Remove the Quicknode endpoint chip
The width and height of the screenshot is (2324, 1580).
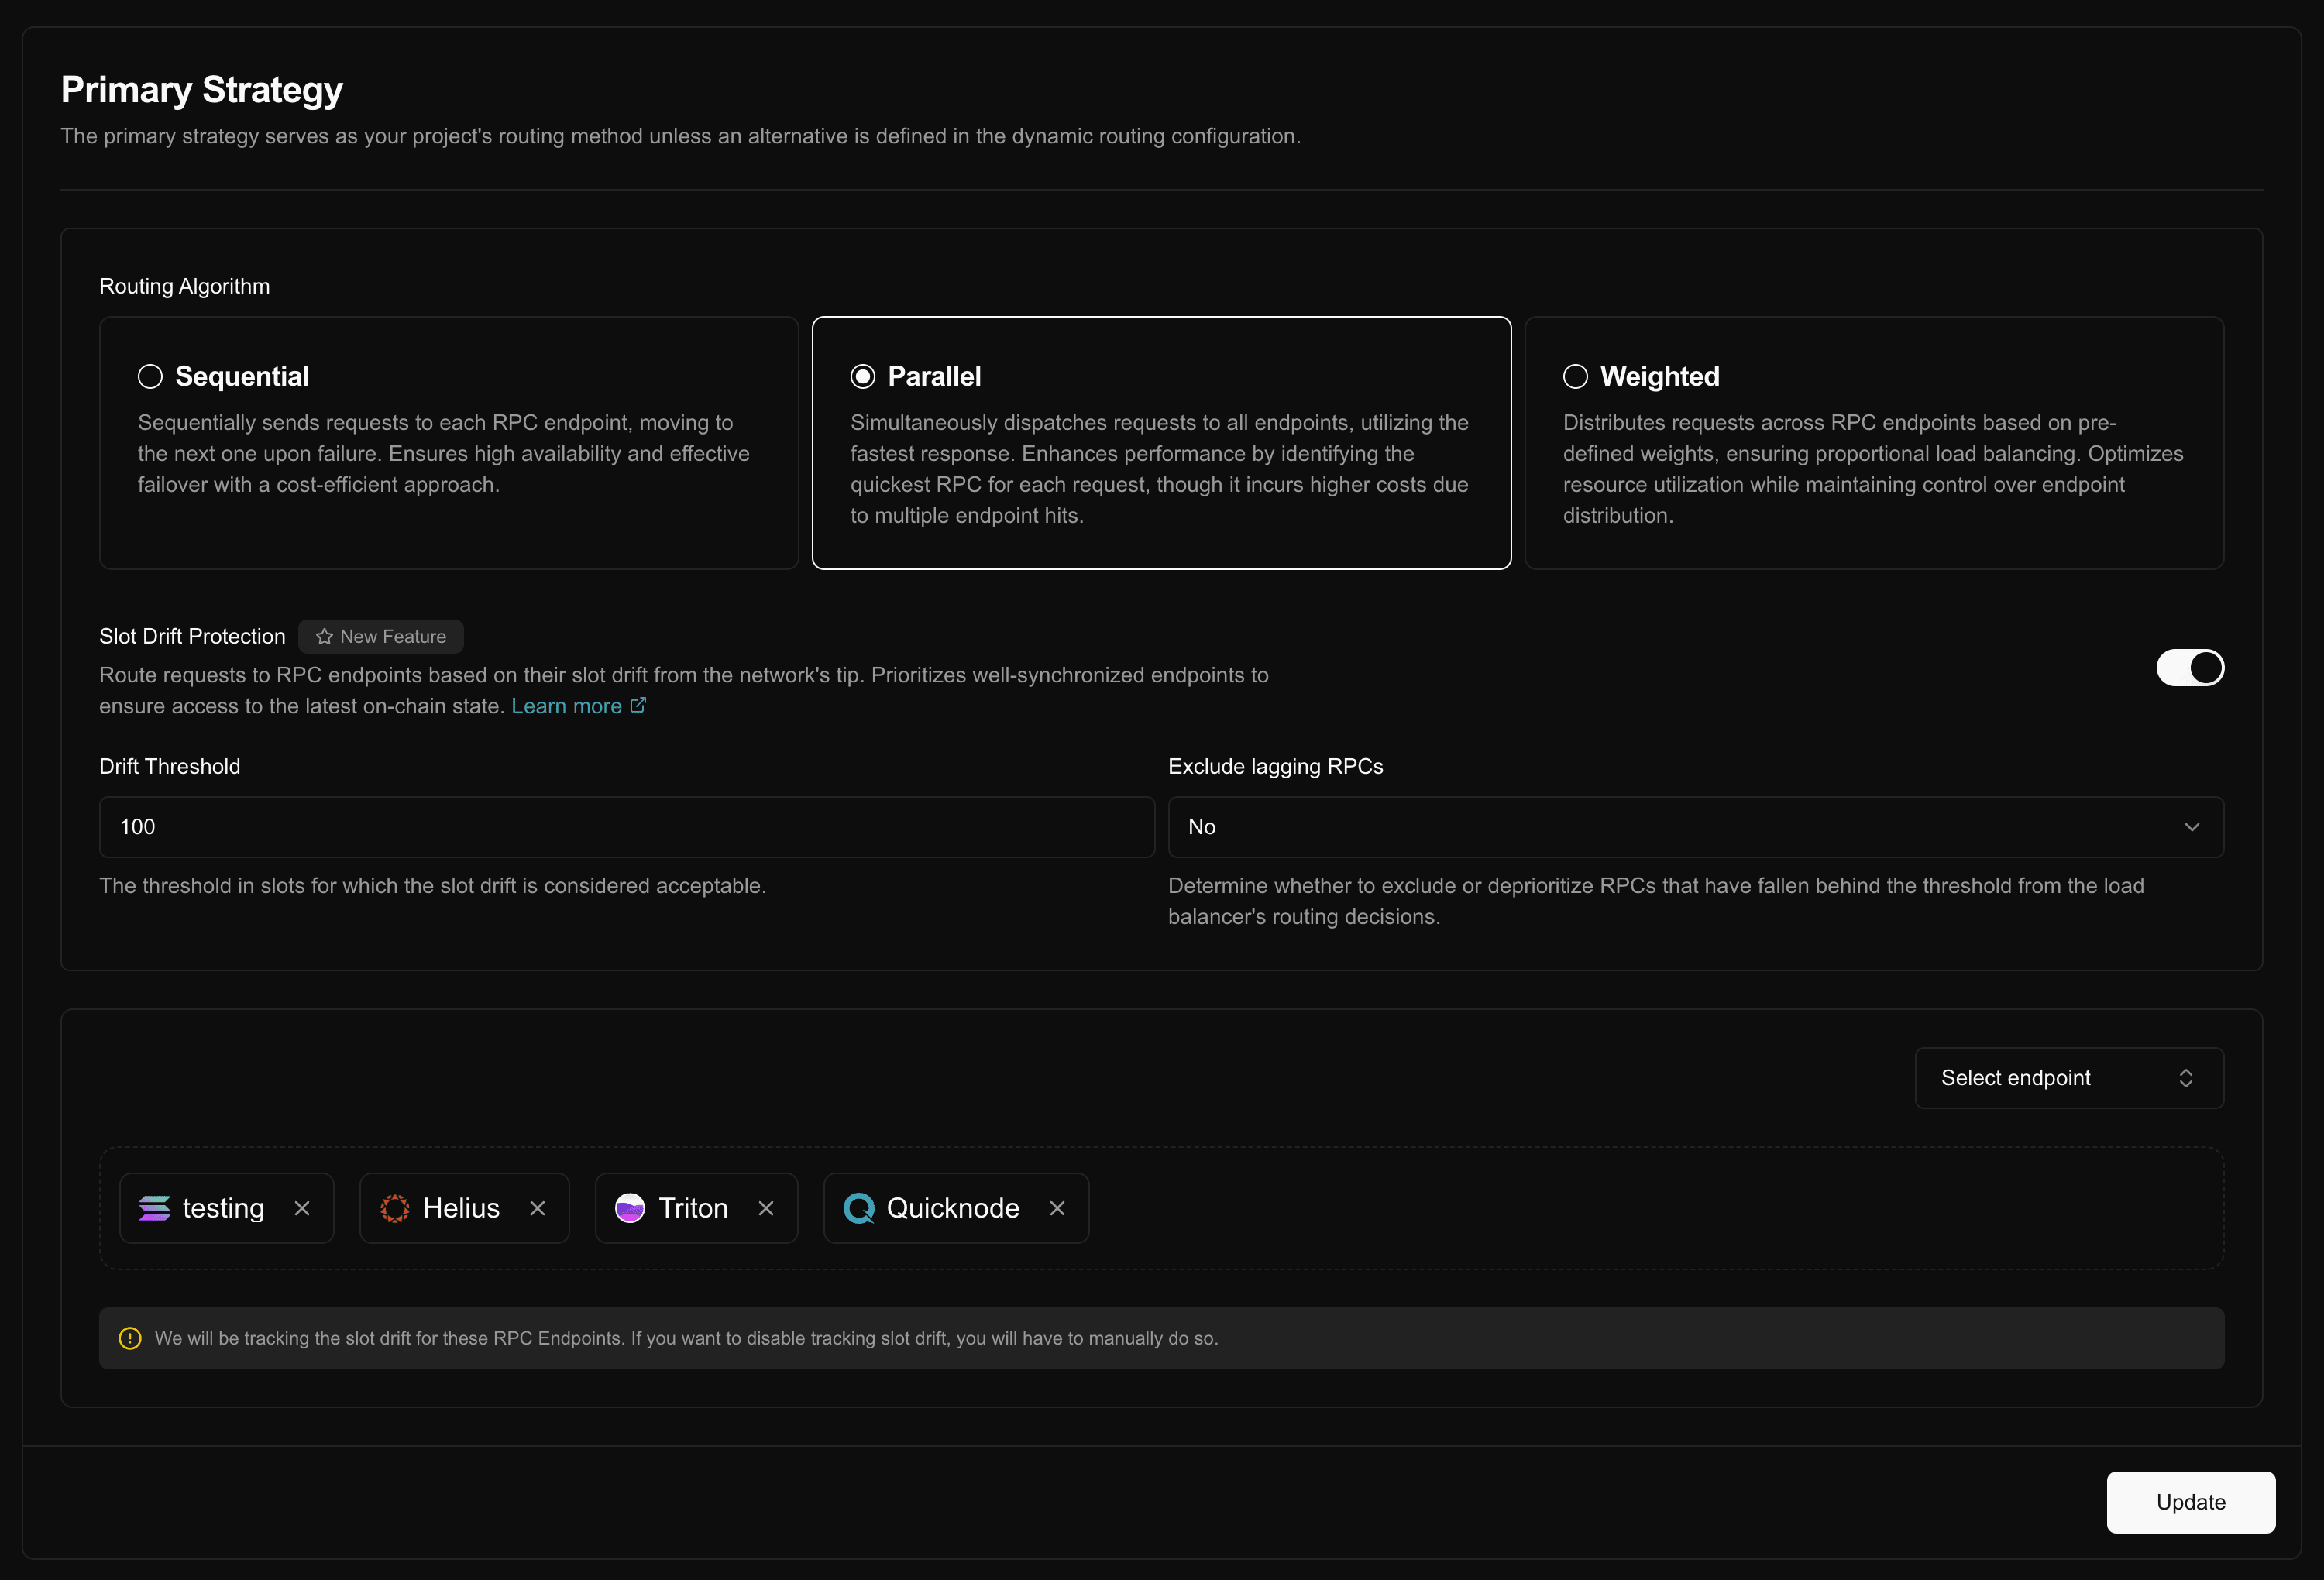click(1058, 1208)
